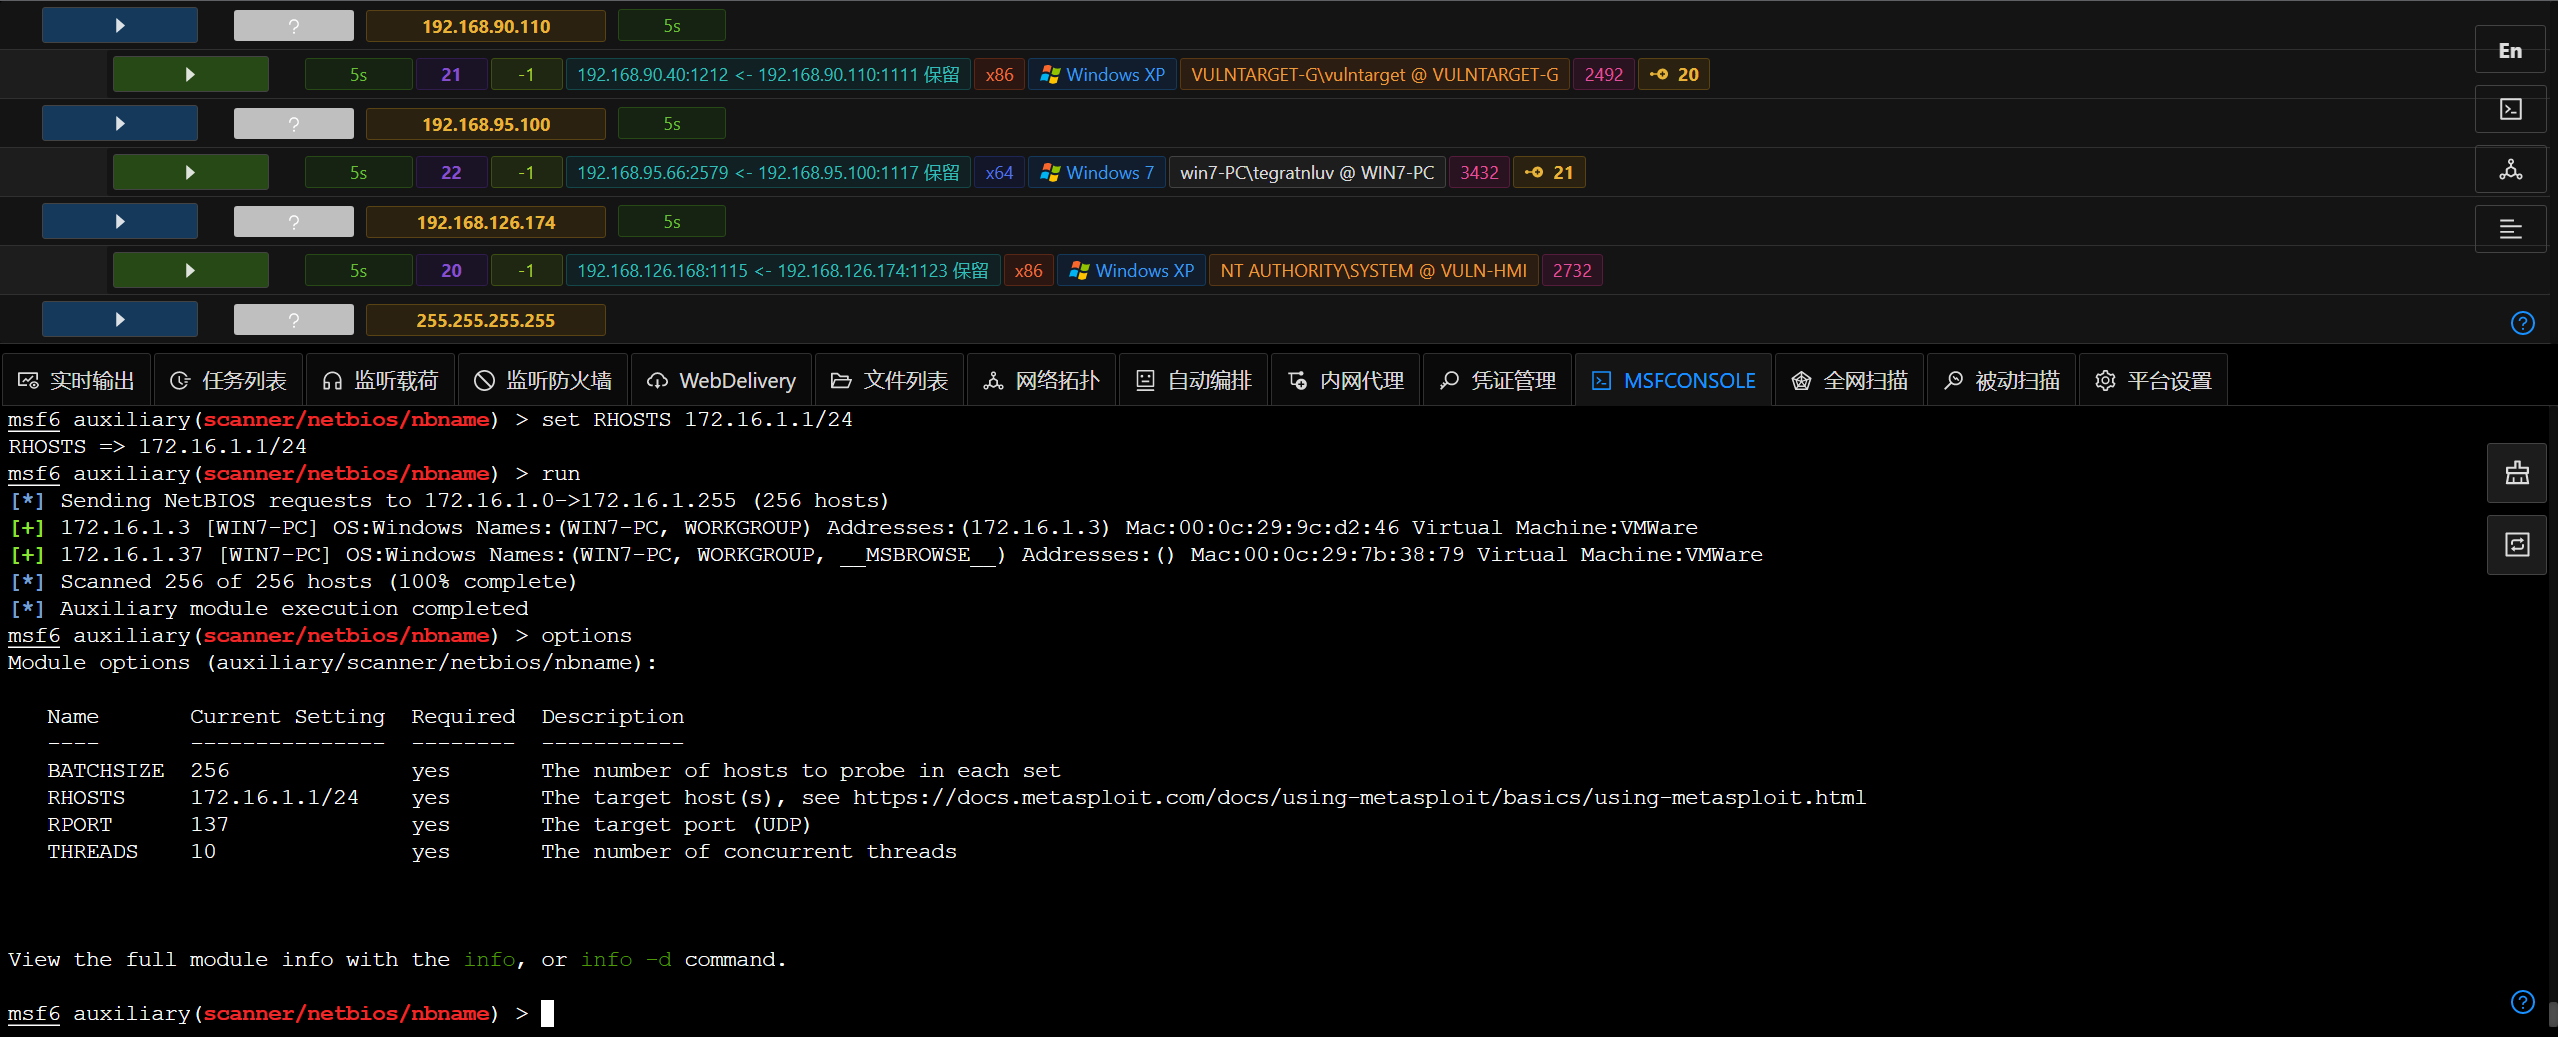Click the PID 2492 tag
2558x1037 pixels.
1604,75
